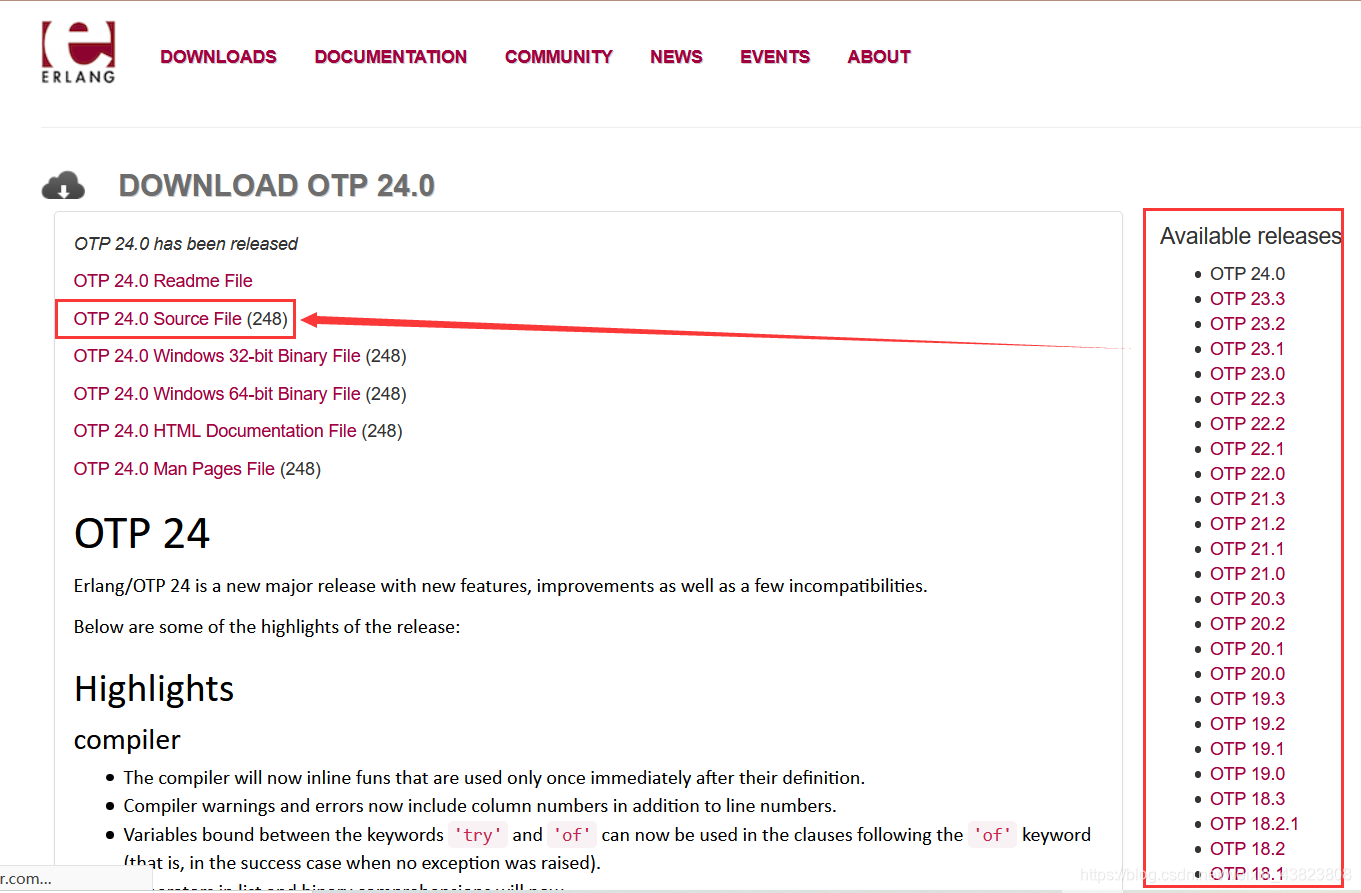1361x893 pixels.
Task: Select OTP 20.0 release
Action: [1247, 674]
